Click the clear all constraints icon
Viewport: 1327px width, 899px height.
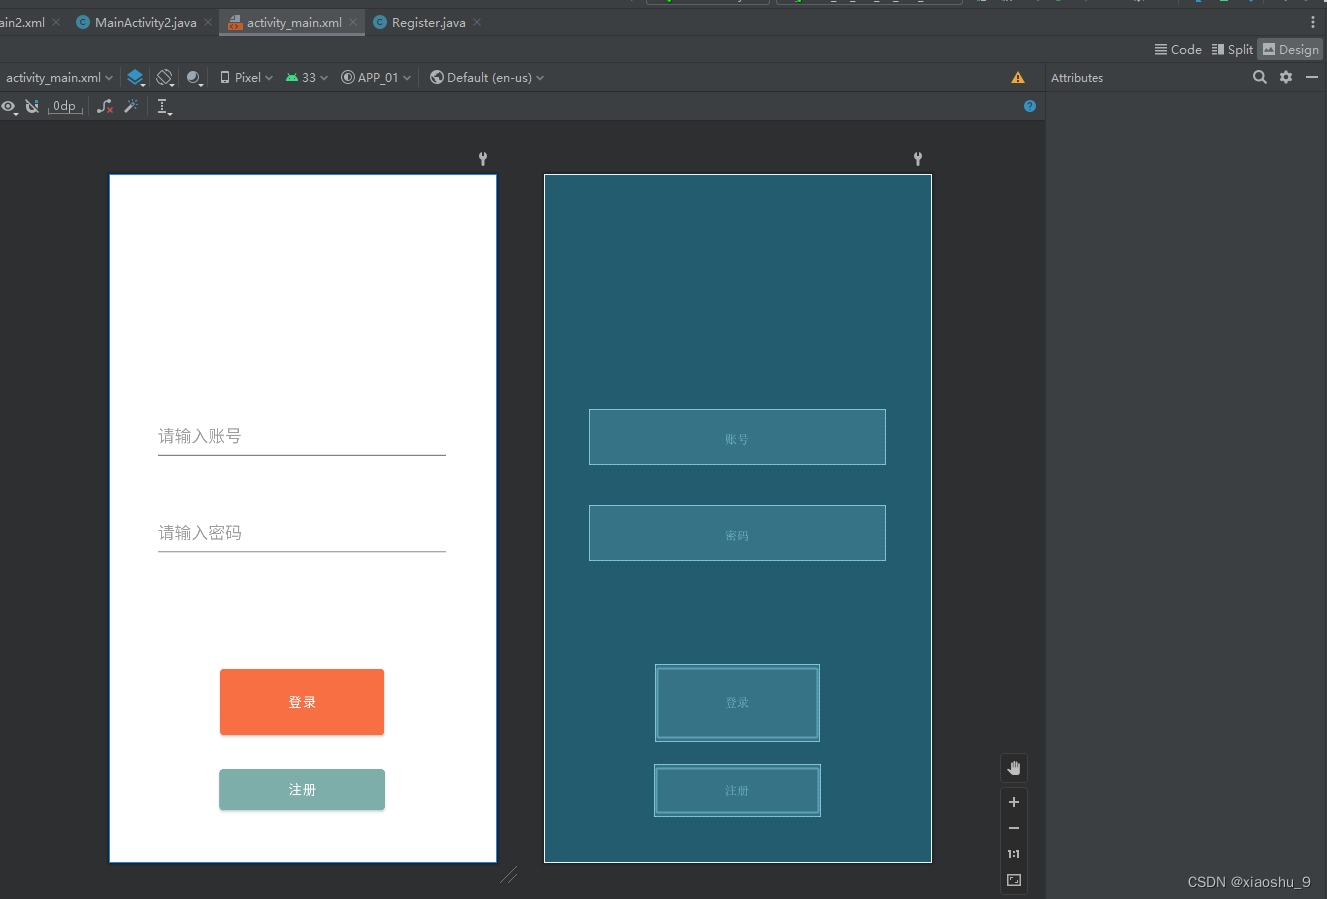coord(104,106)
